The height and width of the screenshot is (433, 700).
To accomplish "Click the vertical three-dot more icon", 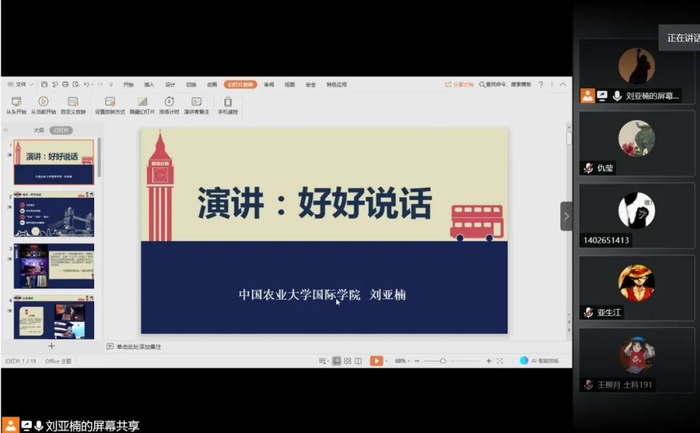I will (552, 84).
